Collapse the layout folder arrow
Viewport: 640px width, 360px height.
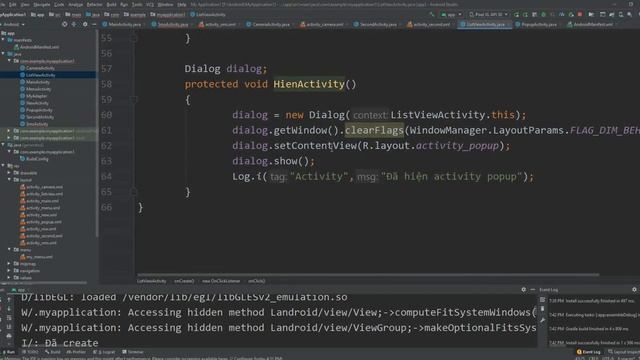coord(9,180)
